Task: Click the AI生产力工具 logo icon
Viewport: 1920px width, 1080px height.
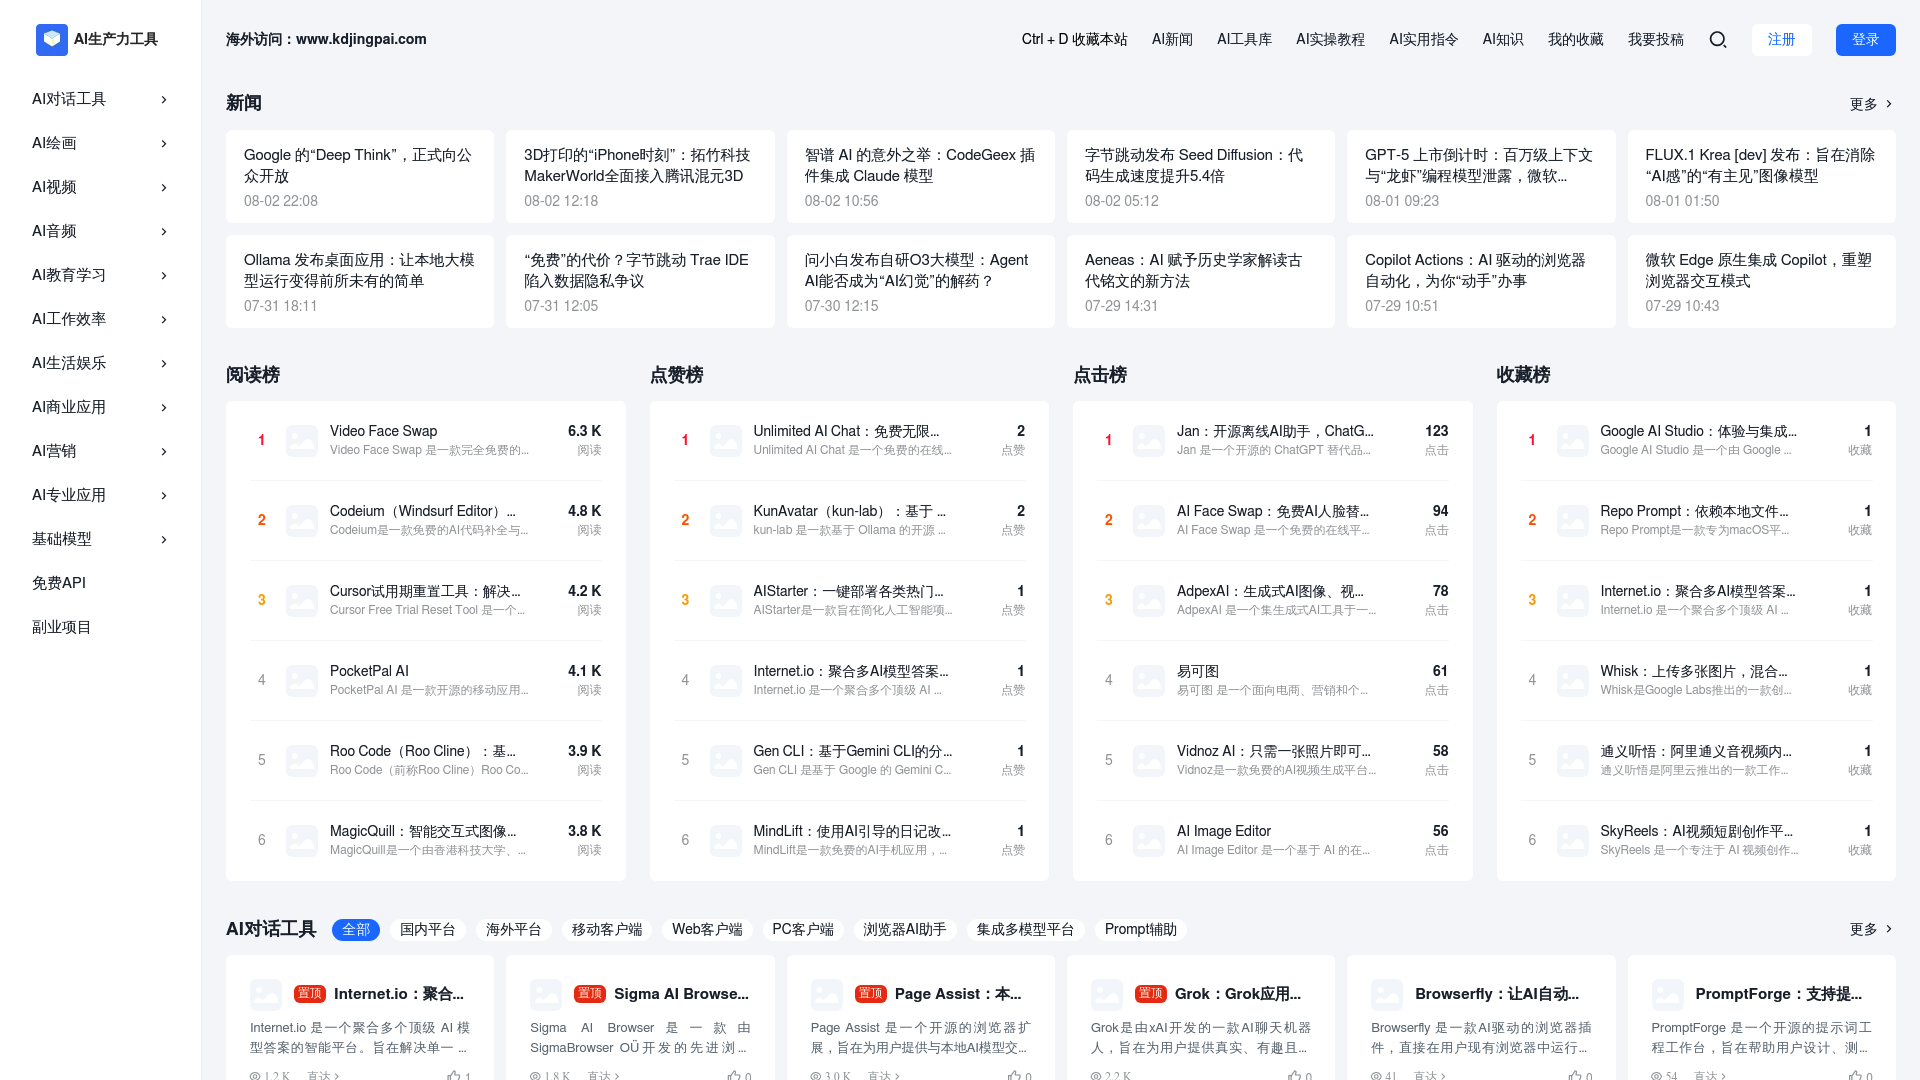Action: (x=52, y=39)
